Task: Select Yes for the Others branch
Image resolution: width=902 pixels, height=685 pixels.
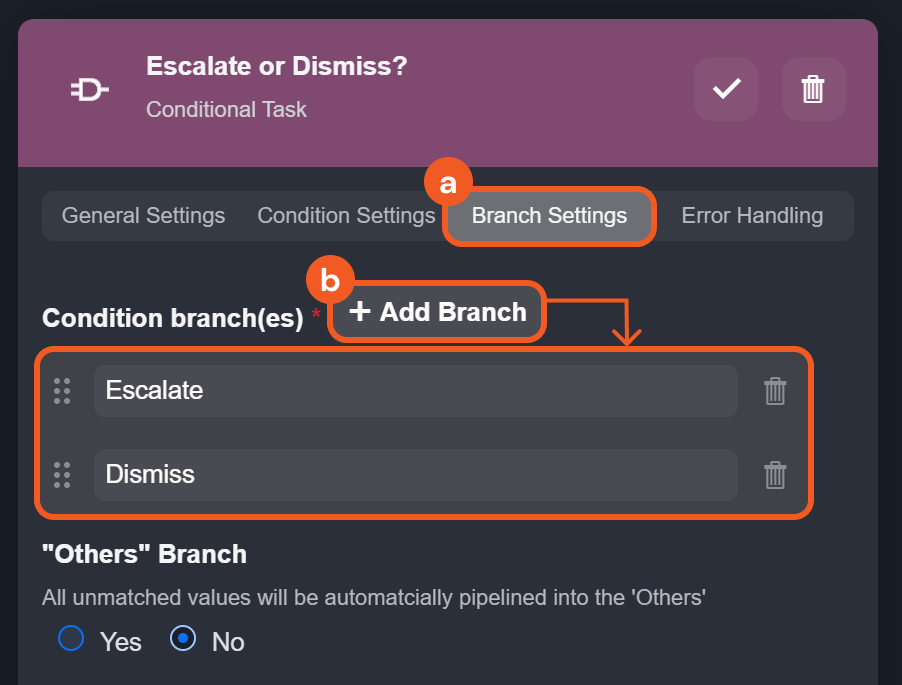Action: click(71, 639)
